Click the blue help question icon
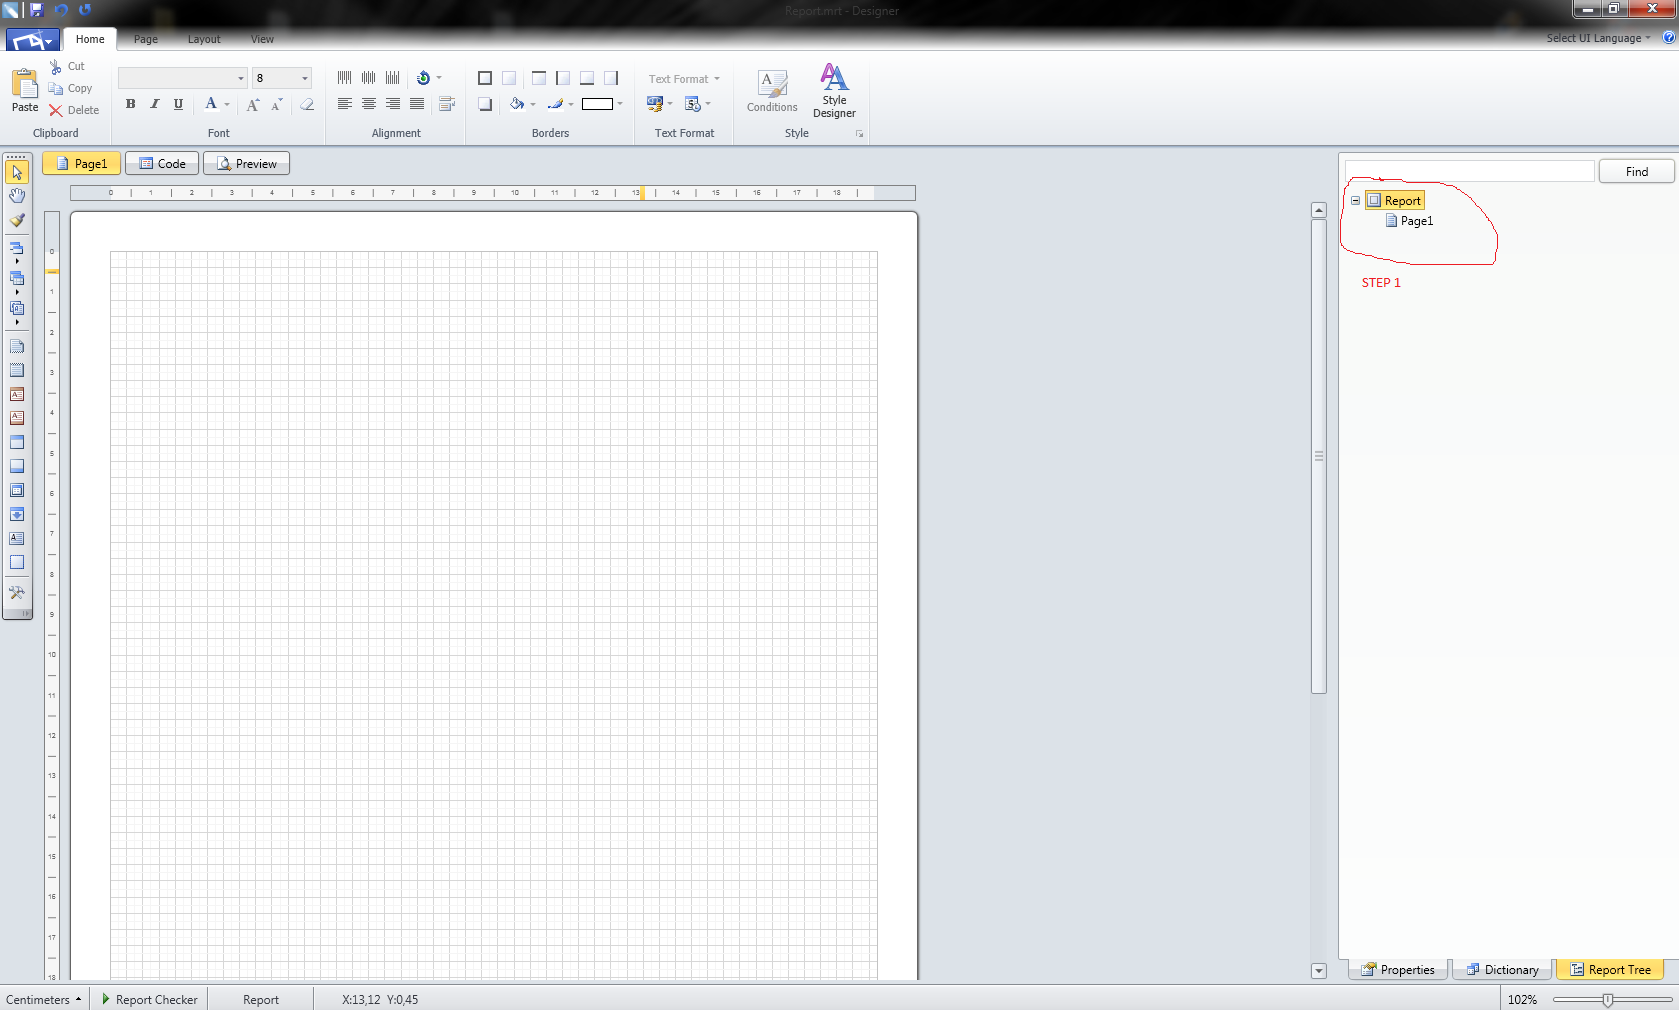Viewport: 1679px width, 1010px height. coord(1669,38)
